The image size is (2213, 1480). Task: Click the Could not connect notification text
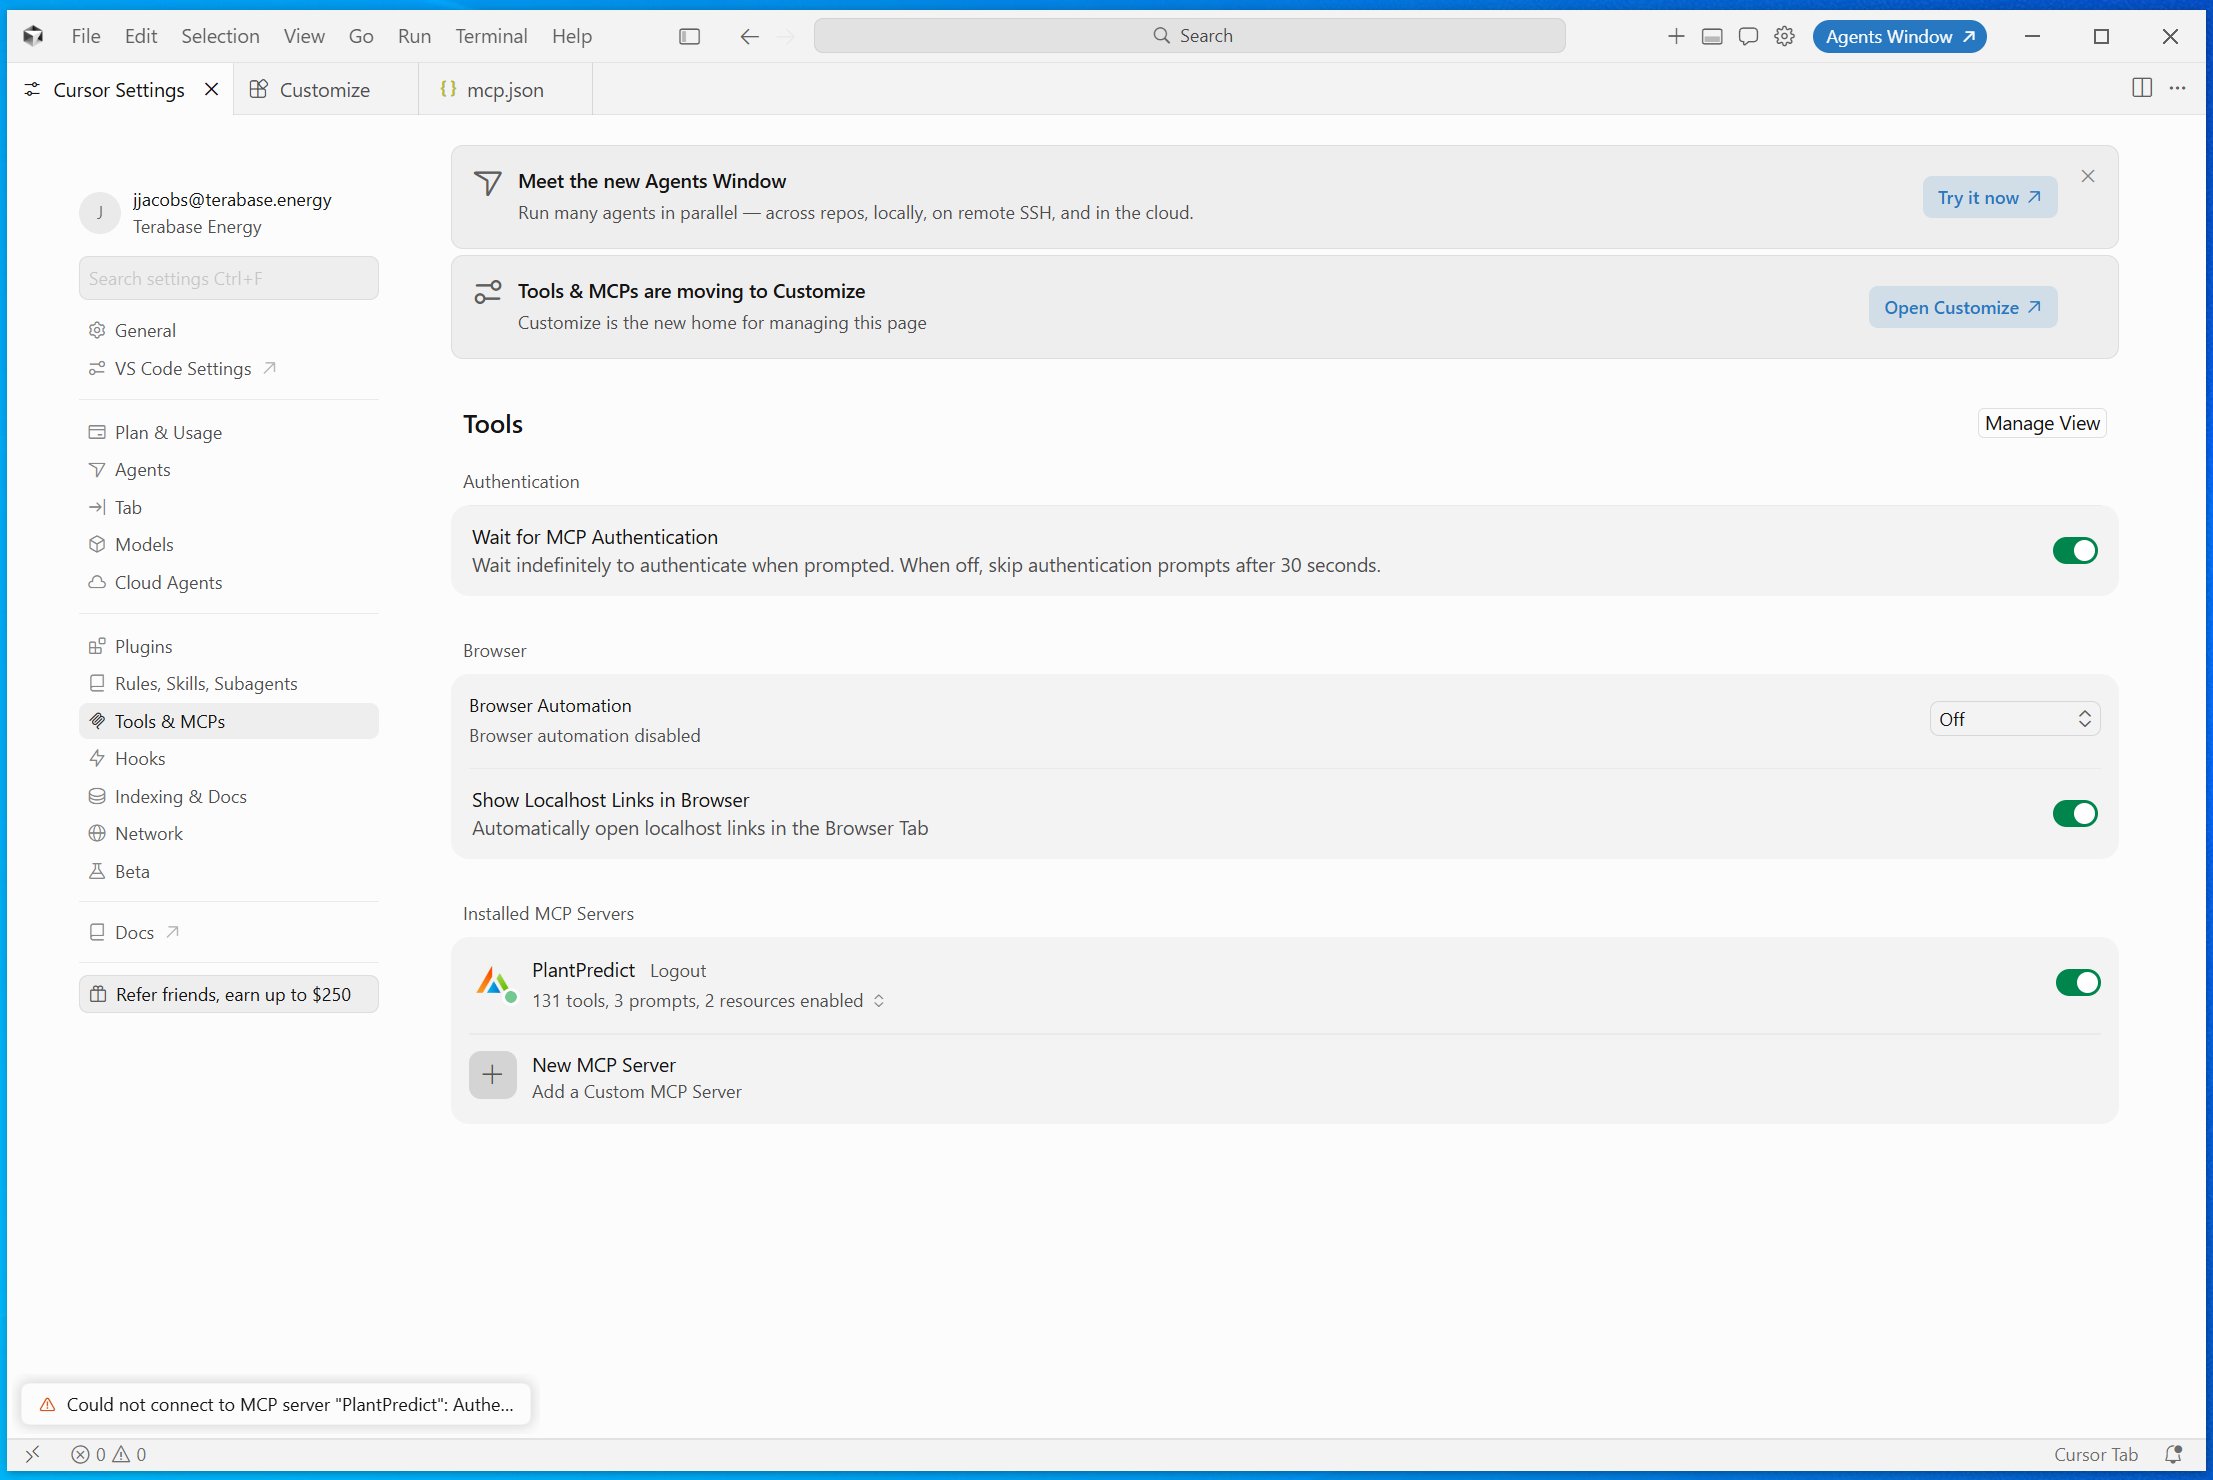290,1404
